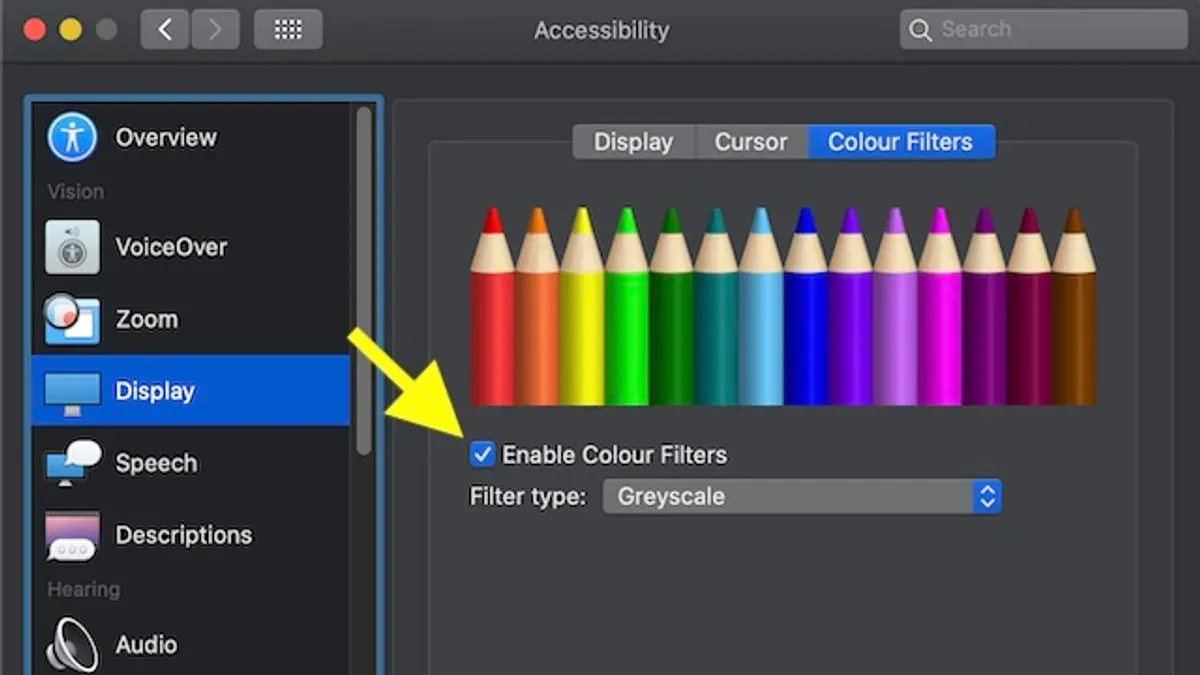Switch to the Display tab
The image size is (1200, 675).
click(x=634, y=142)
